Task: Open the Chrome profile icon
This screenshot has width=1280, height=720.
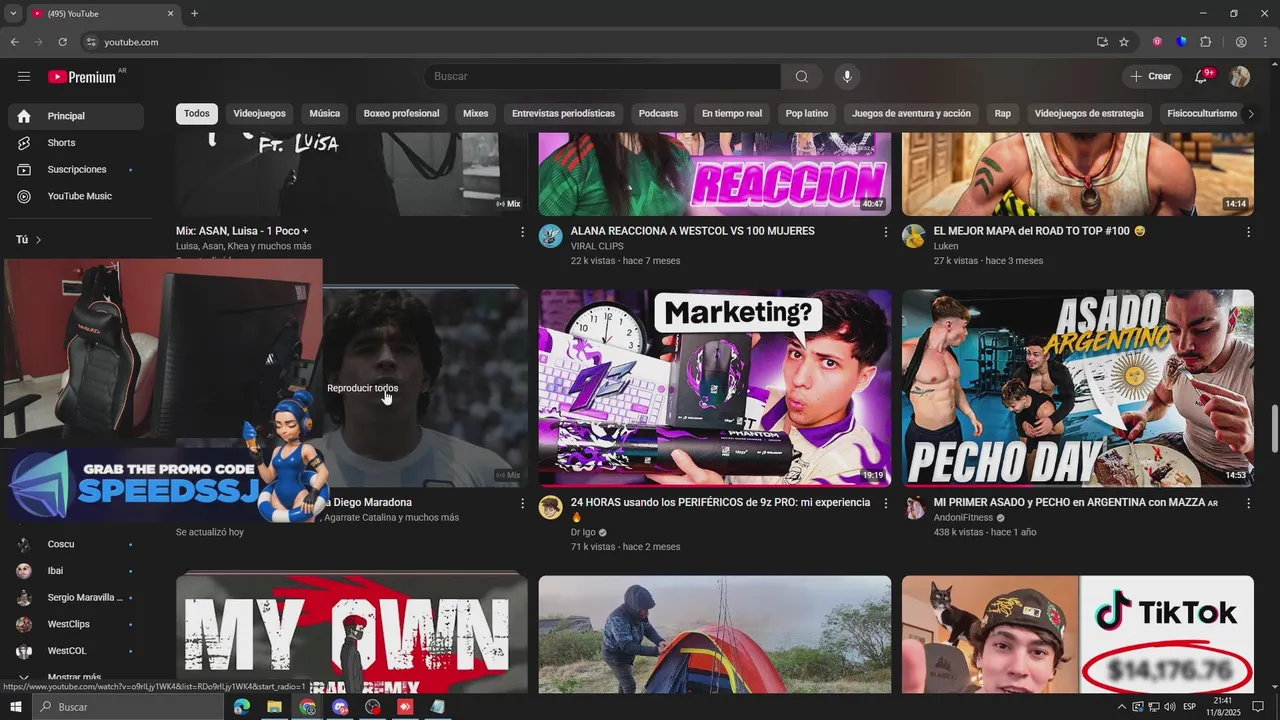Action: click(x=1241, y=42)
